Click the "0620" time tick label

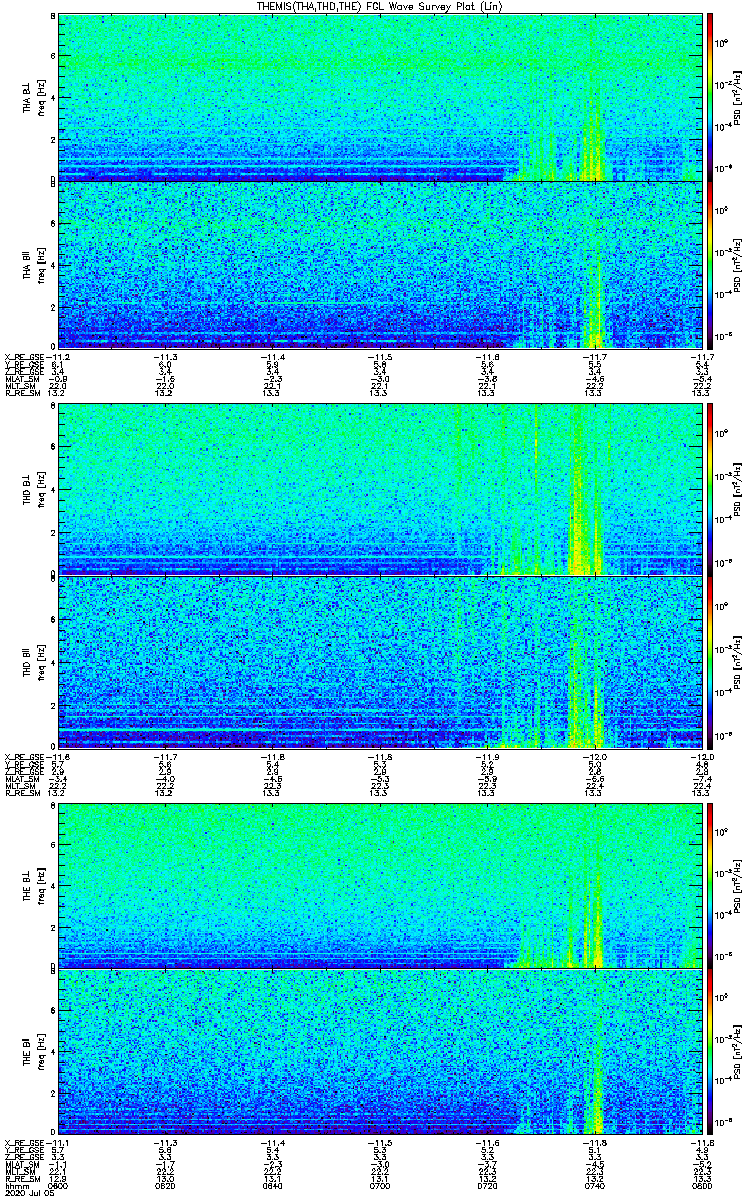click(x=166, y=1186)
